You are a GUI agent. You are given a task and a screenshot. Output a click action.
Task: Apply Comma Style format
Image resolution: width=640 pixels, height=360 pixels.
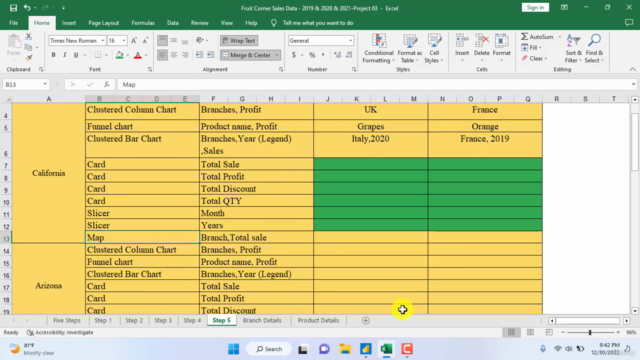[x=323, y=55]
